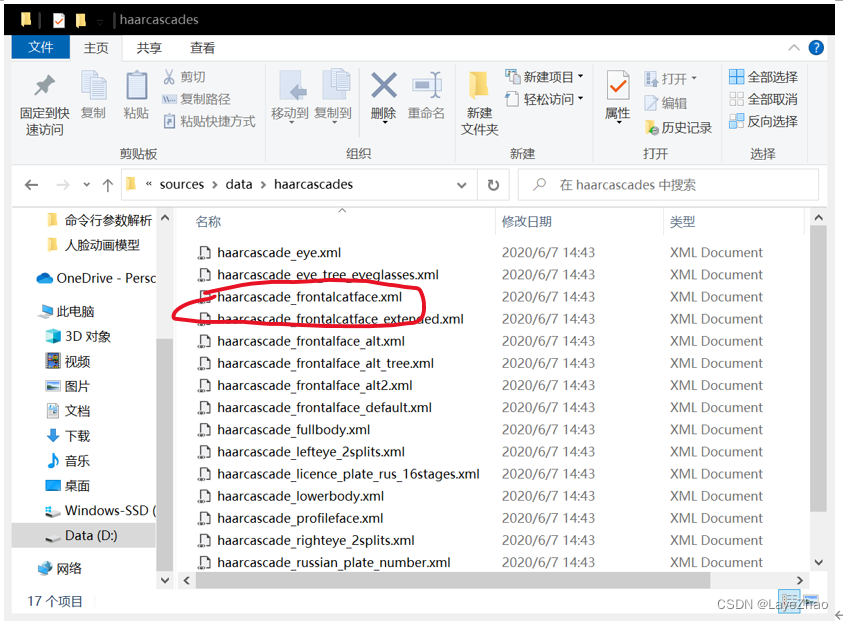Click the Cut (剪切) scissors button
Image resolution: width=843 pixels, height=621 pixels.
click(184, 77)
